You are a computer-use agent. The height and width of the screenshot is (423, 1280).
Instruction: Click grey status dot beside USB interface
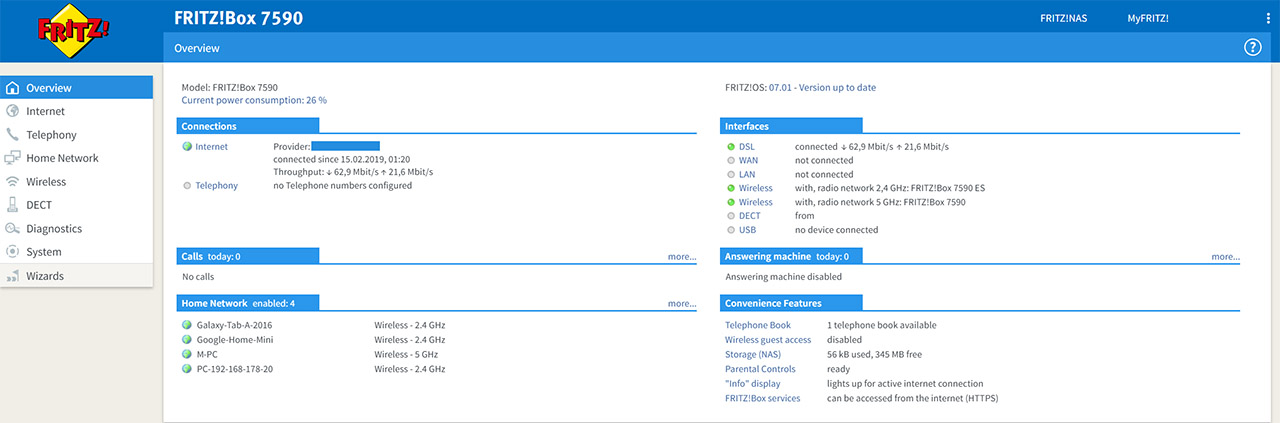click(x=731, y=230)
